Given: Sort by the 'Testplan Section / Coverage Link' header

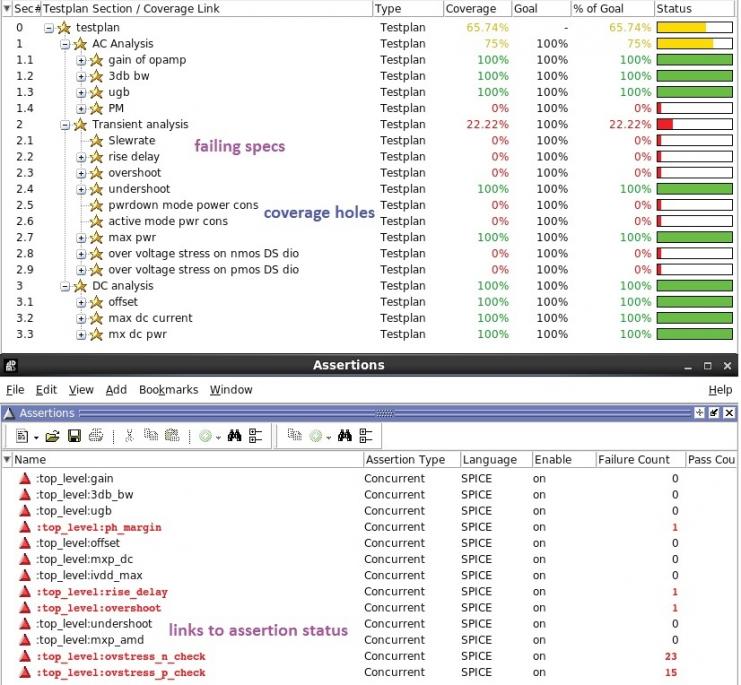Looking at the screenshot, I should pos(207,9).
